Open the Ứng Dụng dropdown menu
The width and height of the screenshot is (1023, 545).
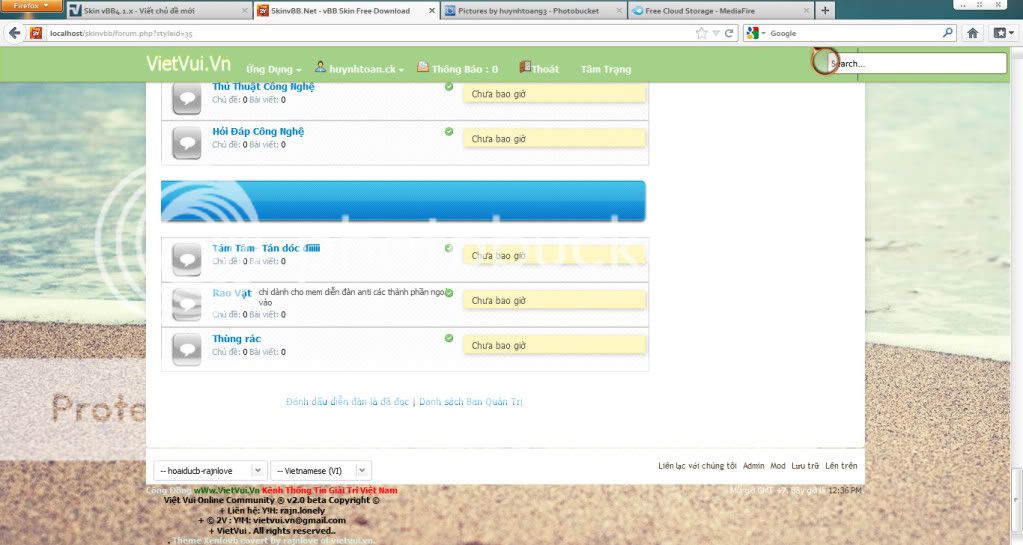point(273,69)
